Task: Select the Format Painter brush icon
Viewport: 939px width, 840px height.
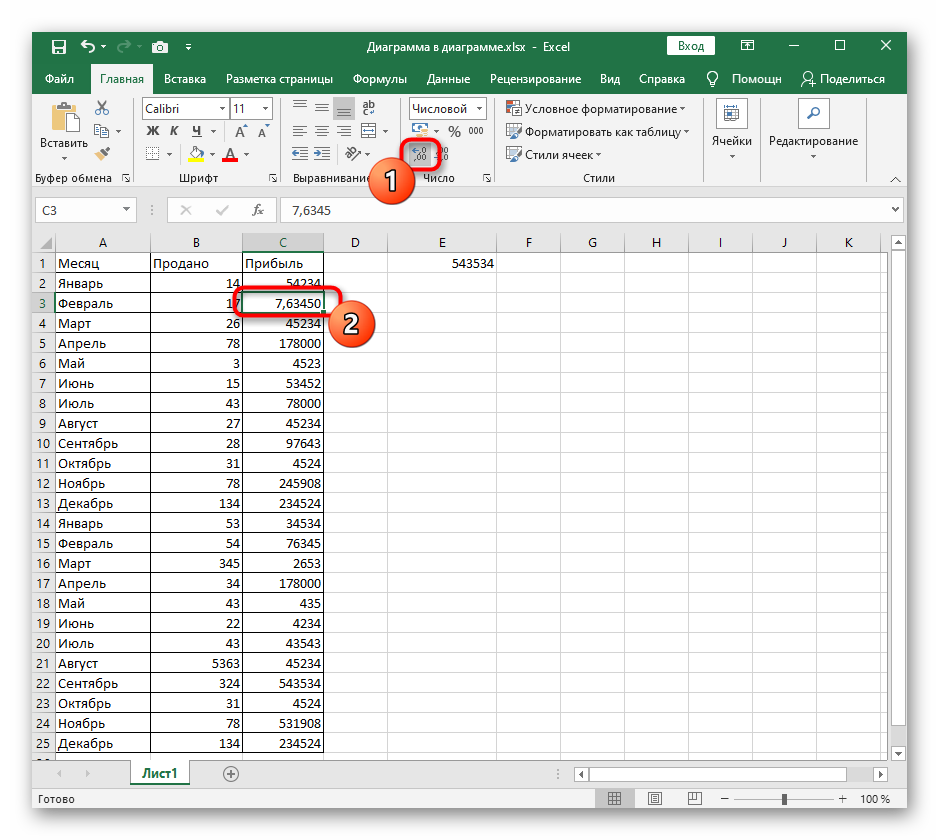Action: coord(102,153)
